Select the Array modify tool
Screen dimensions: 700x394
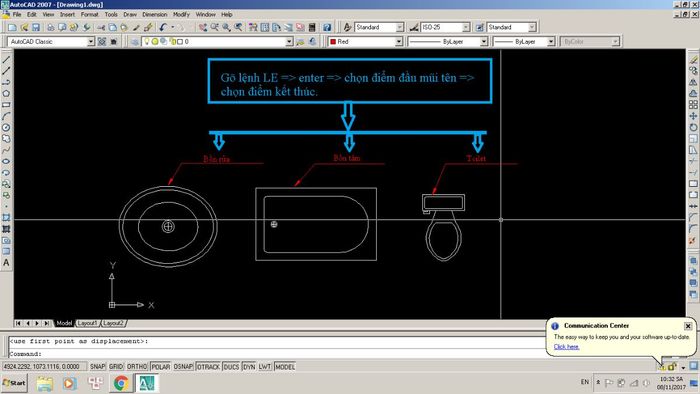point(693,105)
